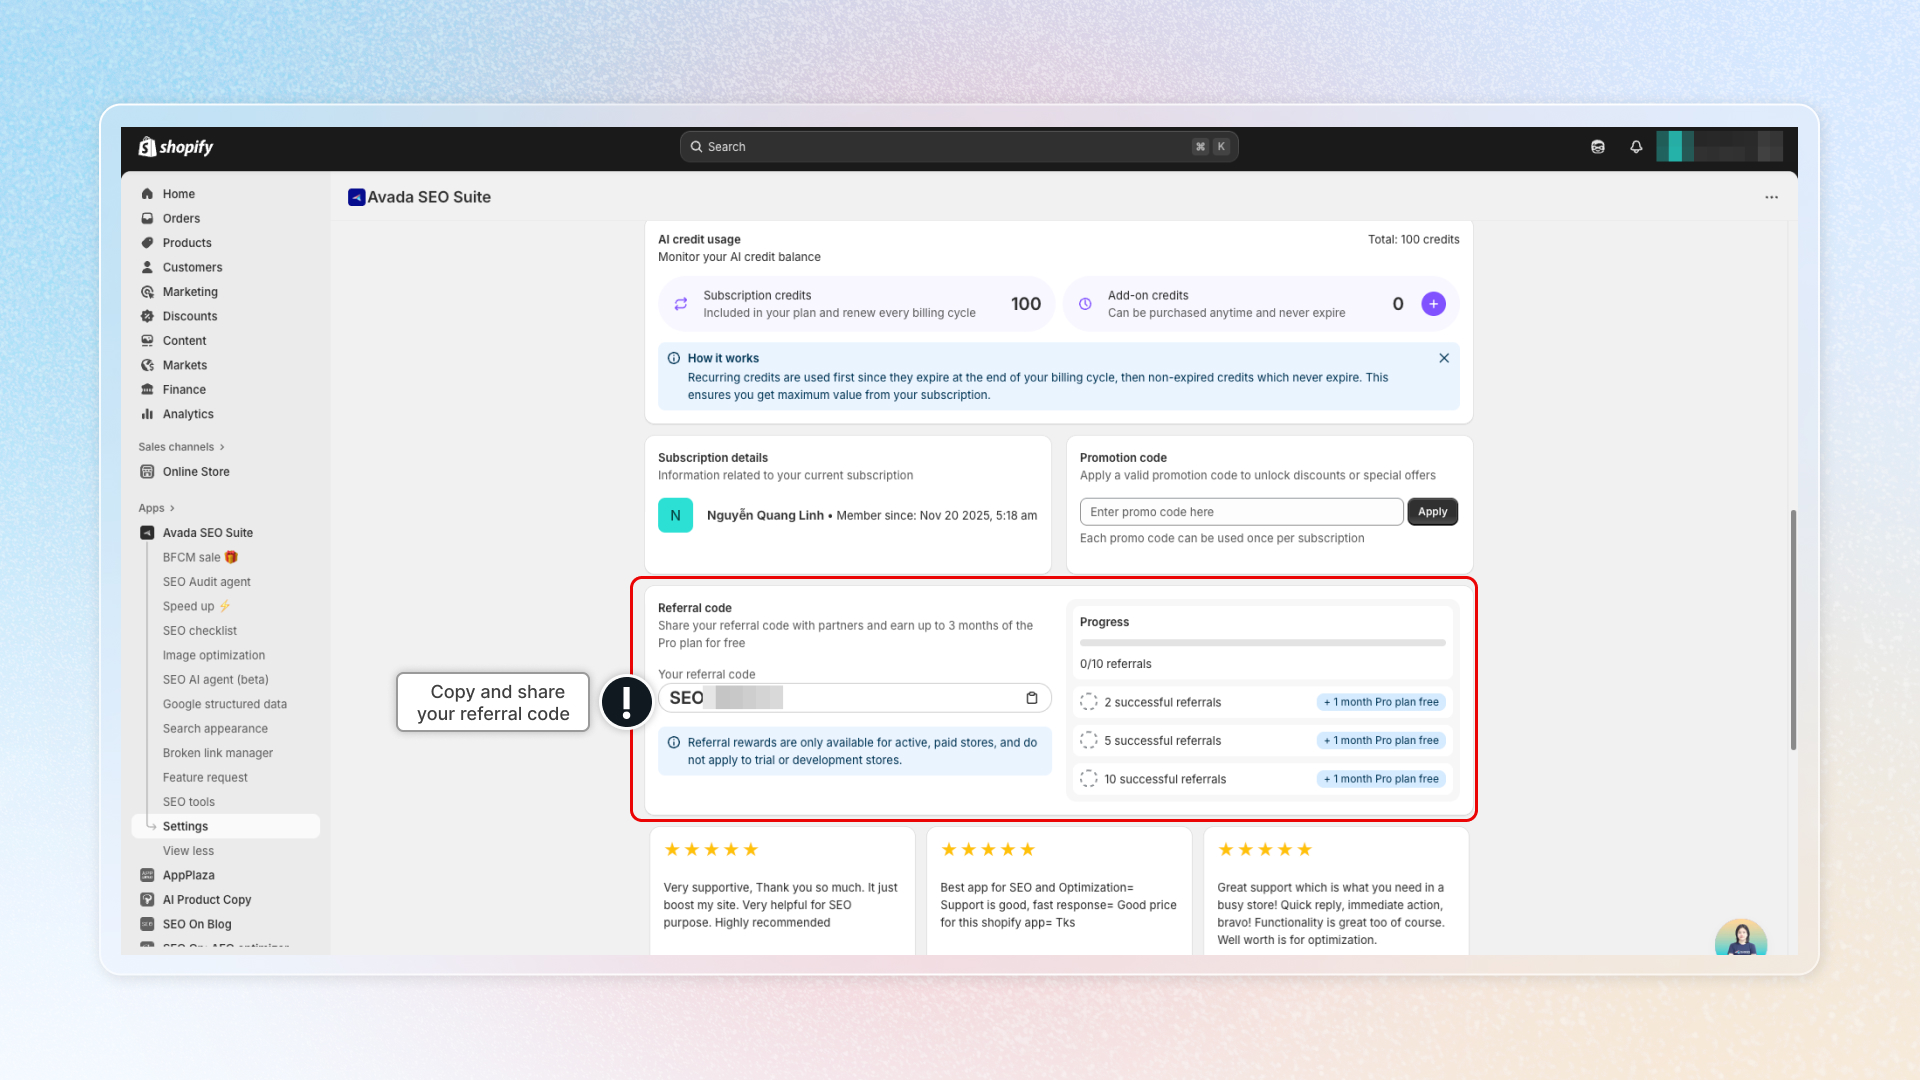Click the Shopify logo

(x=176, y=147)
